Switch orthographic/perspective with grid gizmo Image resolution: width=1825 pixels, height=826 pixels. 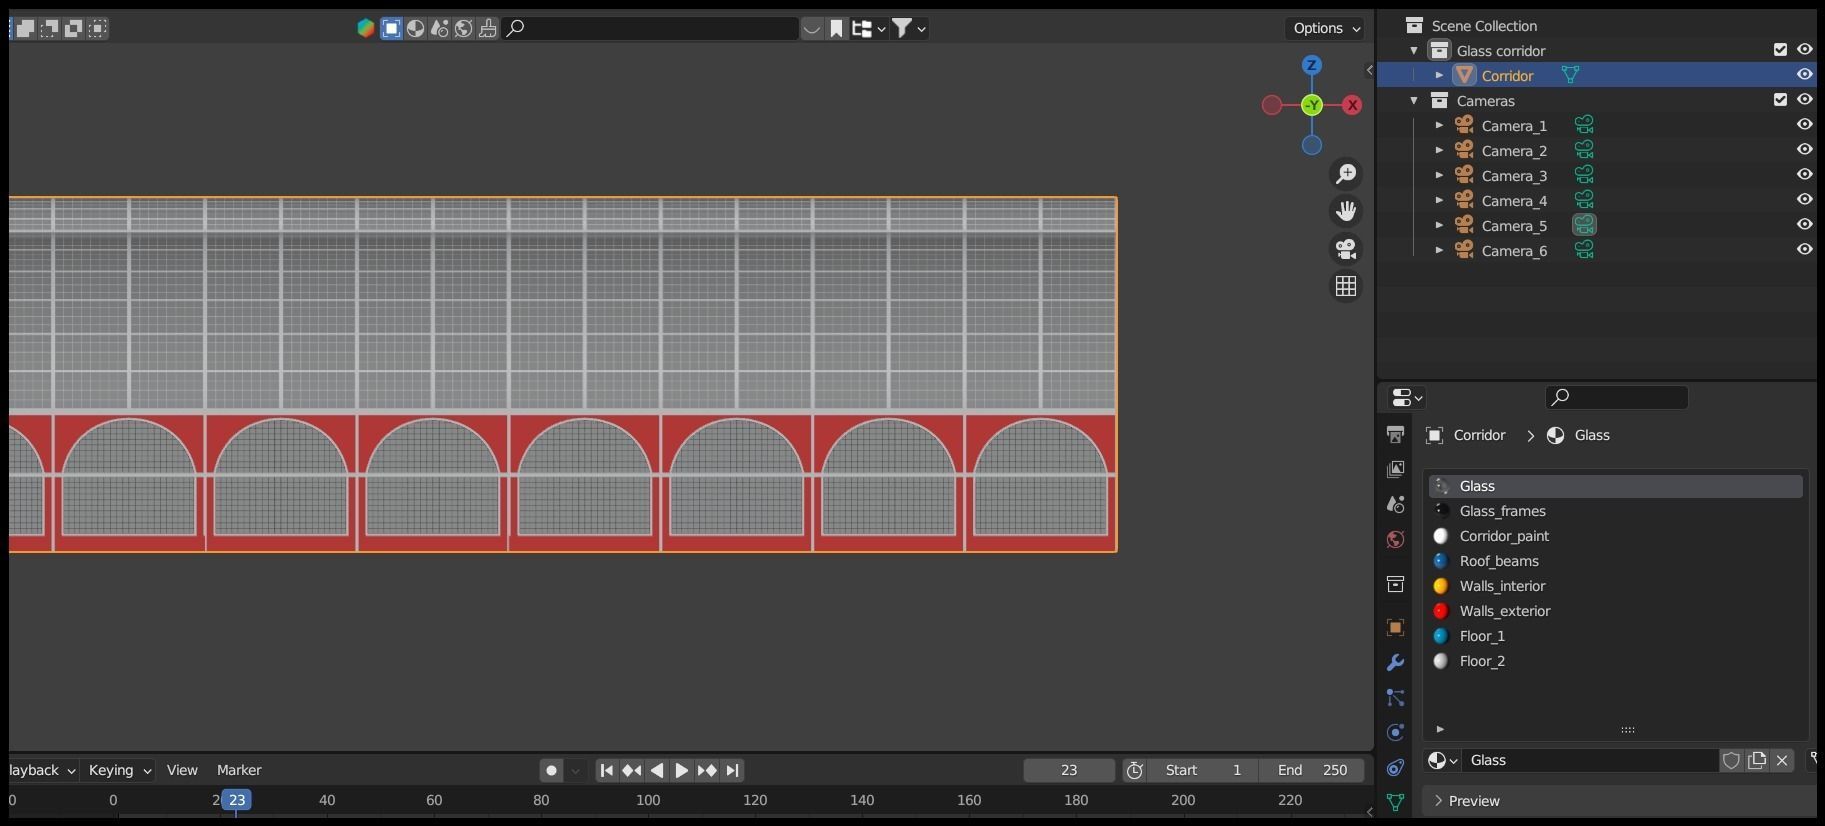(x=1346, y=286)
